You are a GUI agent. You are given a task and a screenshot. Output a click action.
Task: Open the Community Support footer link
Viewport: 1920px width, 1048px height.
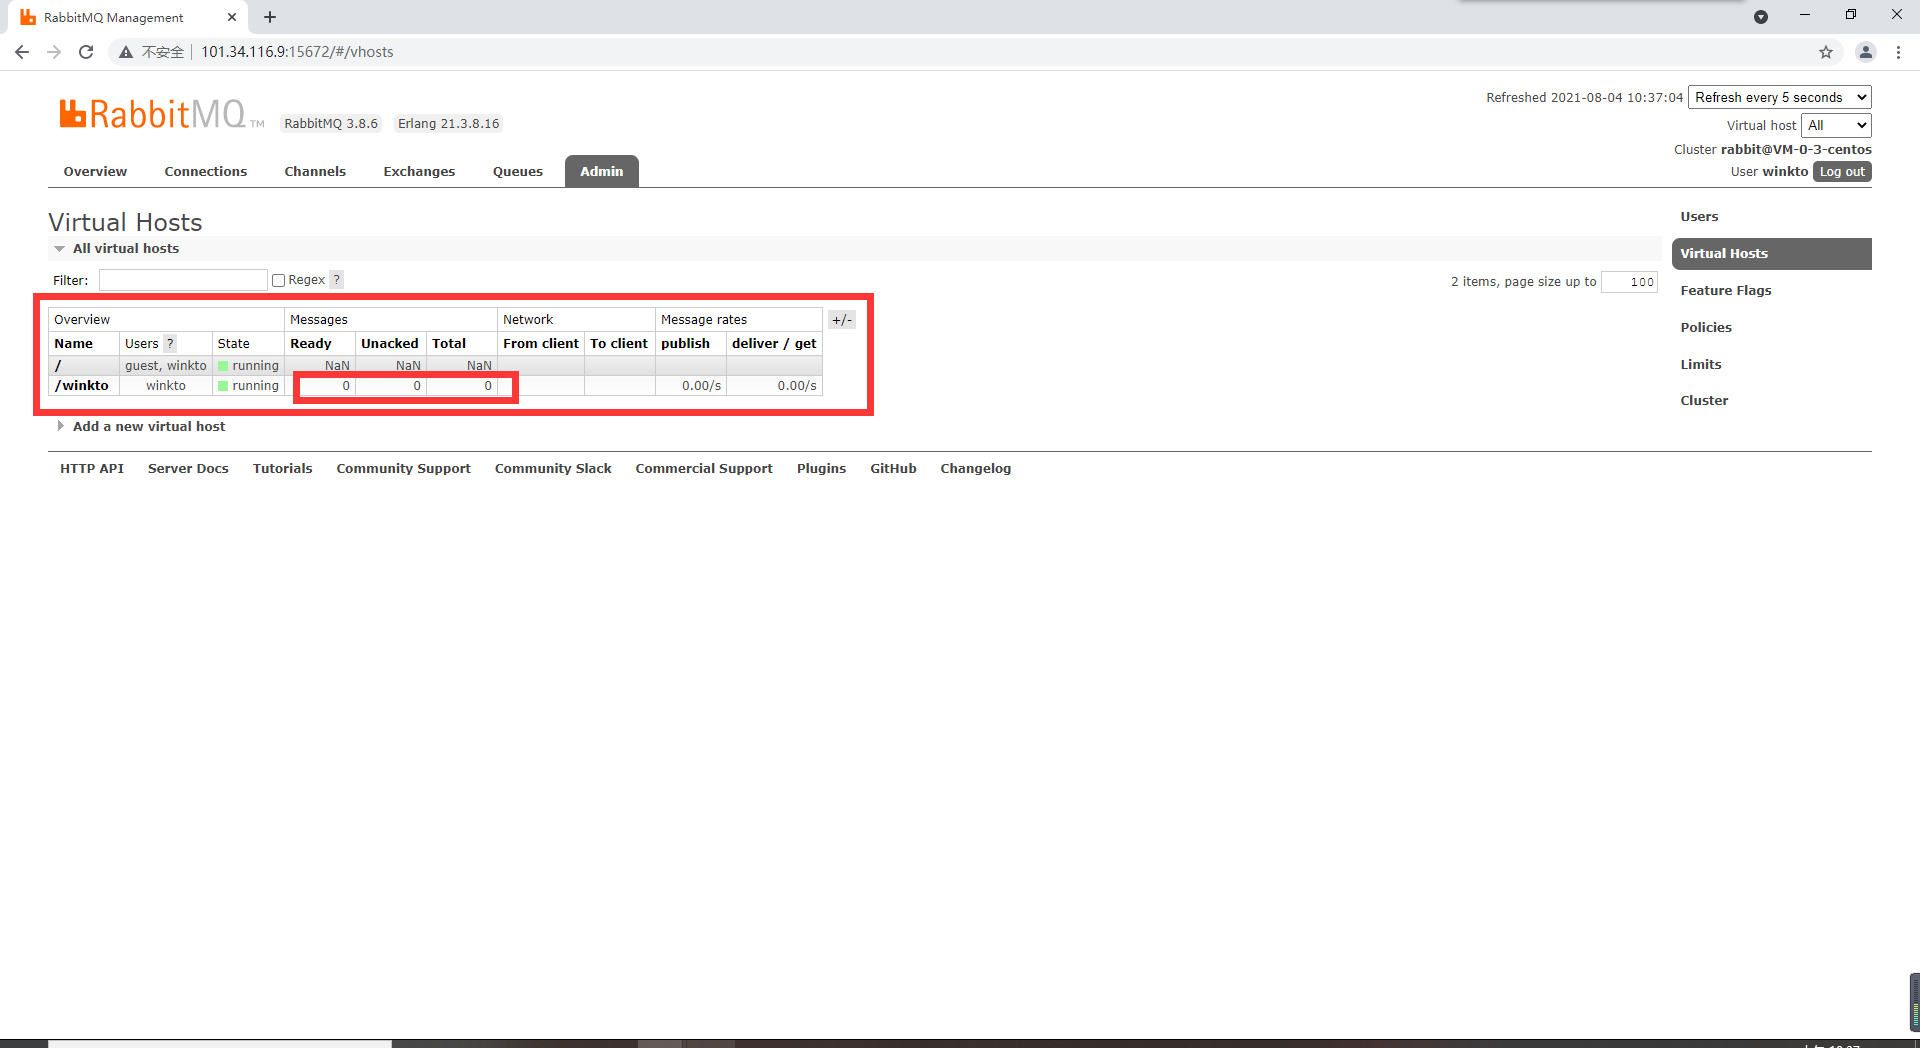pyautogui.click(x=403, y=468)
